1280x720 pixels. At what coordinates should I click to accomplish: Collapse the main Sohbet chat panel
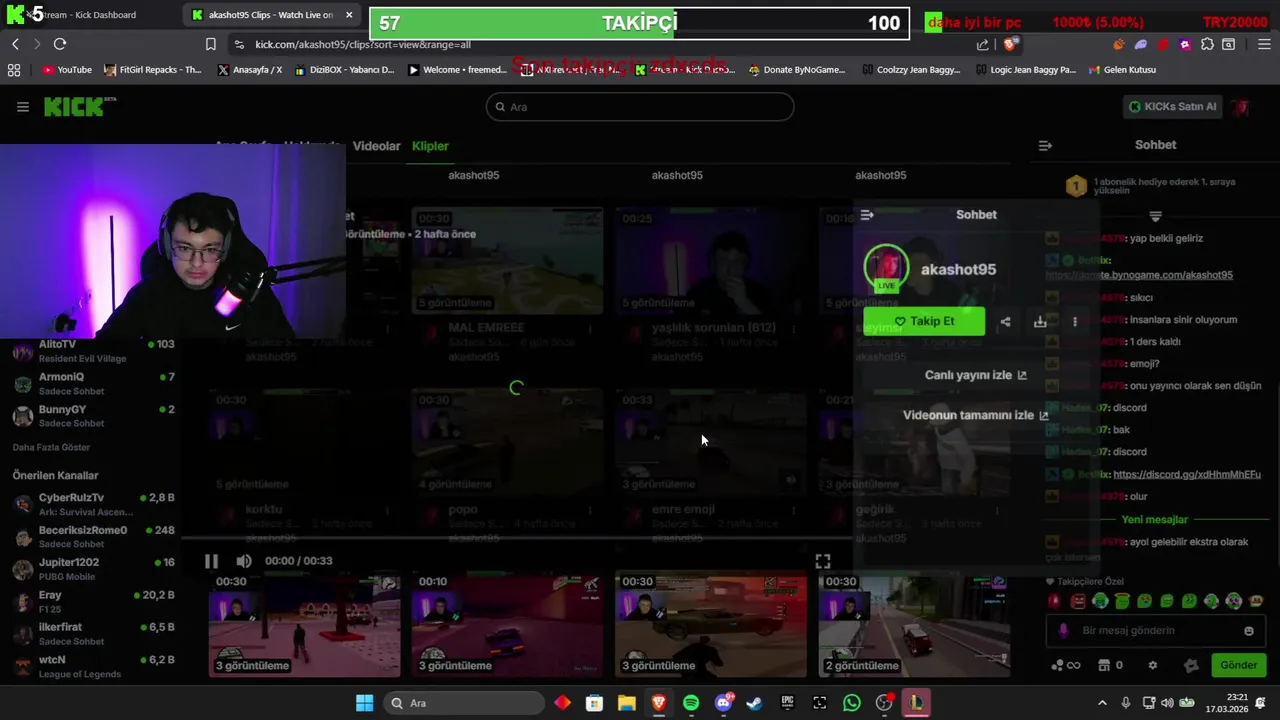click(1045, 145)
